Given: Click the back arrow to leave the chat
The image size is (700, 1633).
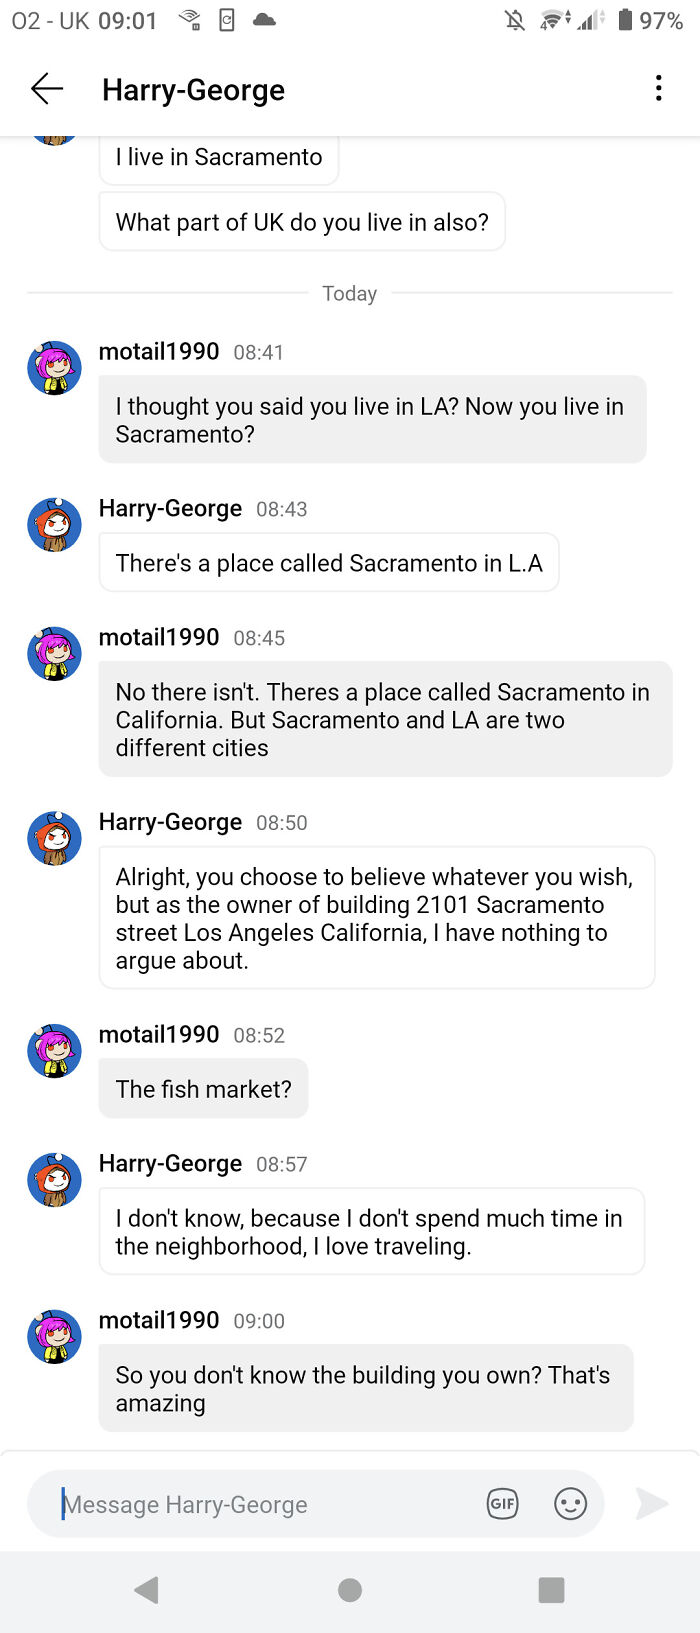Looking at the screenshot, I should [x=46, y=88].
